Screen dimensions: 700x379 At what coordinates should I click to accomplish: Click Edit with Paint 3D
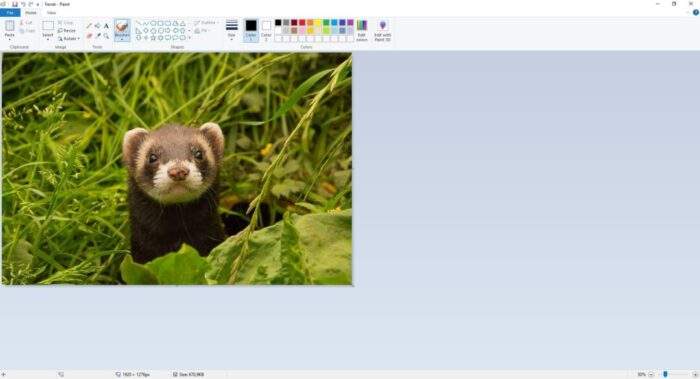383,30
